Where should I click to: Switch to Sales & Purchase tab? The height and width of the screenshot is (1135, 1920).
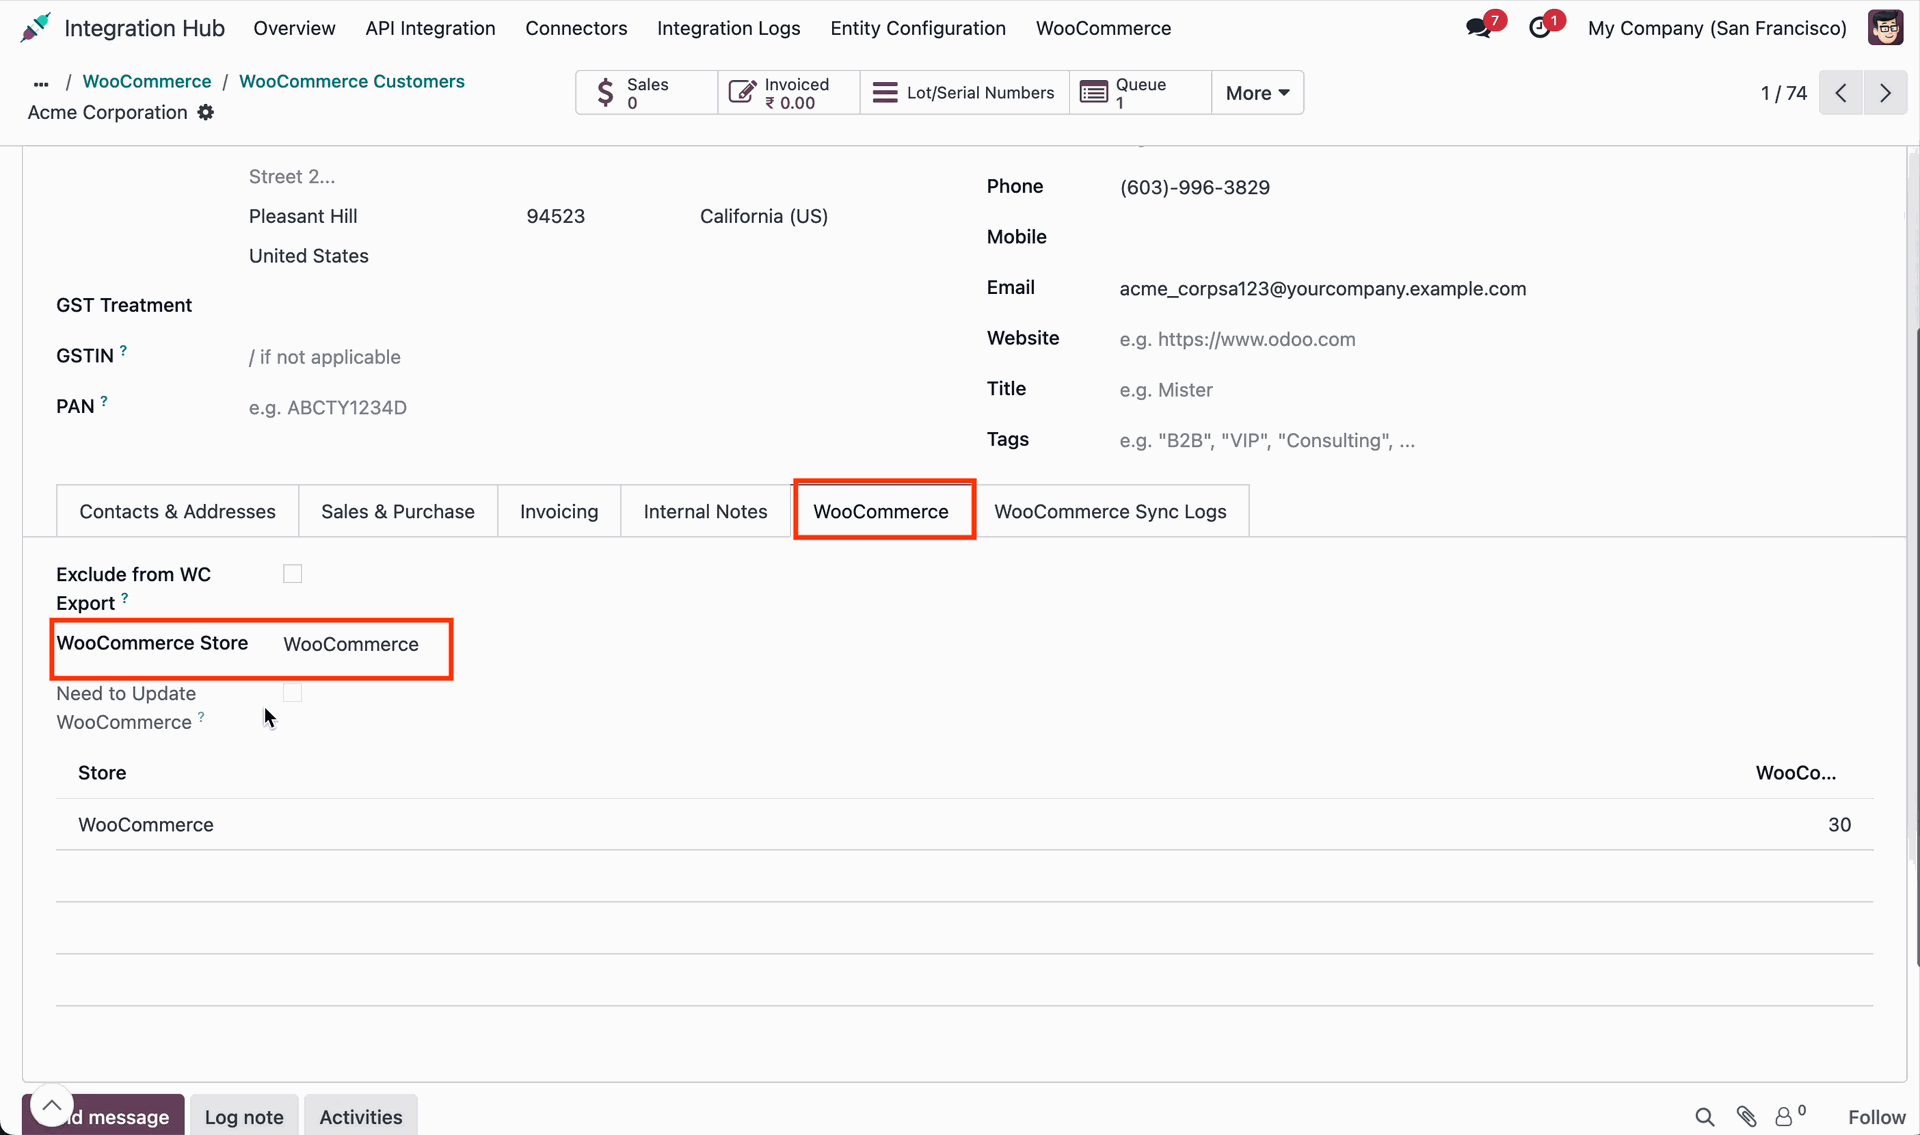click(x=398, y=511)
